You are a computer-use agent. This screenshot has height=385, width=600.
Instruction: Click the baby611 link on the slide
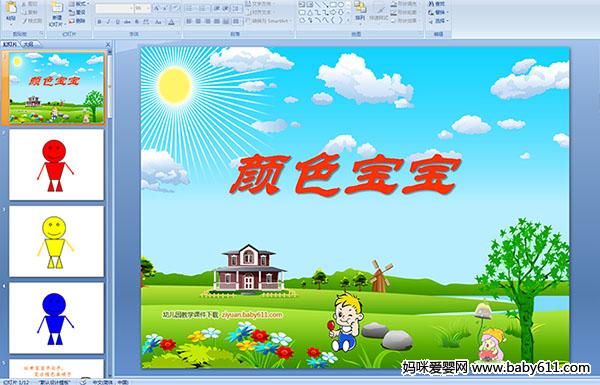tap(252, 315)
